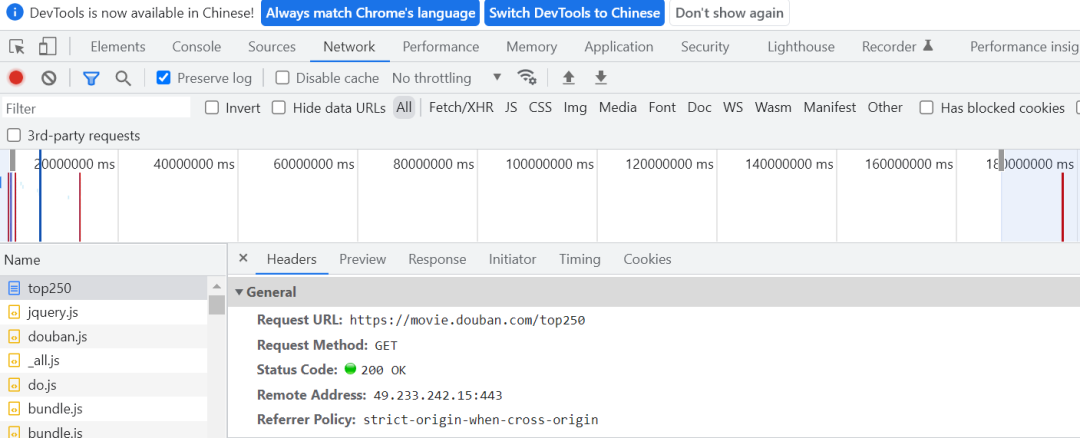Filter requests by Media type

tap(618, 107)
